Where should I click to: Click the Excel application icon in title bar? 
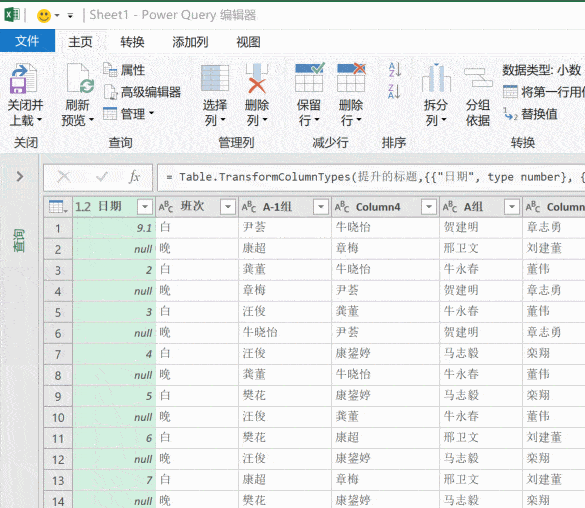[12, 15]
